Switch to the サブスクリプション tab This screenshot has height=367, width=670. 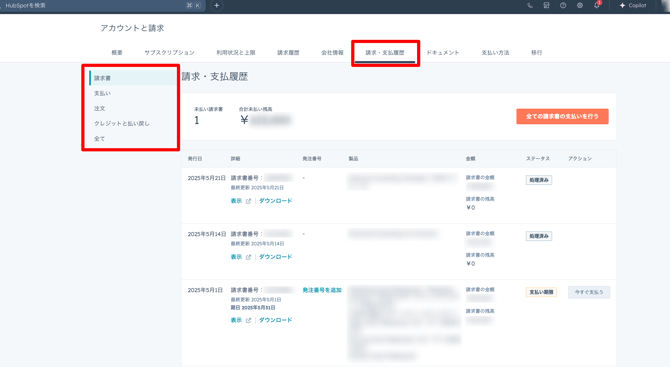(x=169, y=53)
